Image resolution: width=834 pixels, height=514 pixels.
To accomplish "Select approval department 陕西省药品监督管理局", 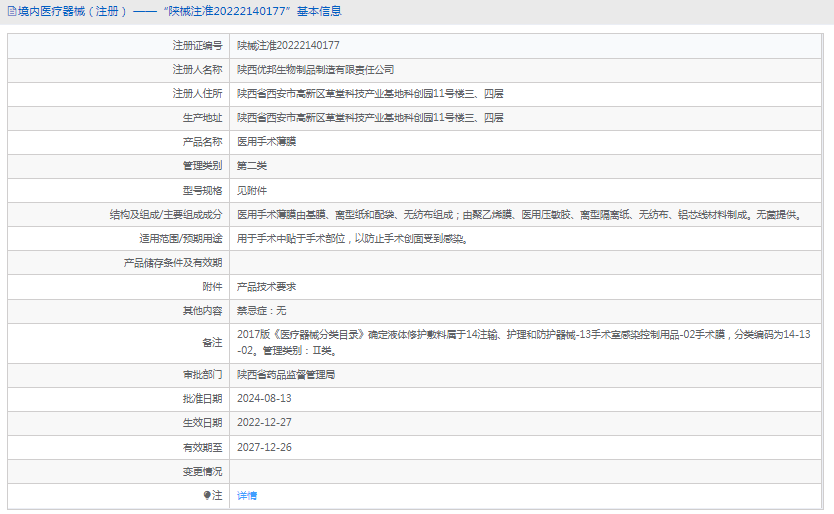I will (x=286, y=375).
